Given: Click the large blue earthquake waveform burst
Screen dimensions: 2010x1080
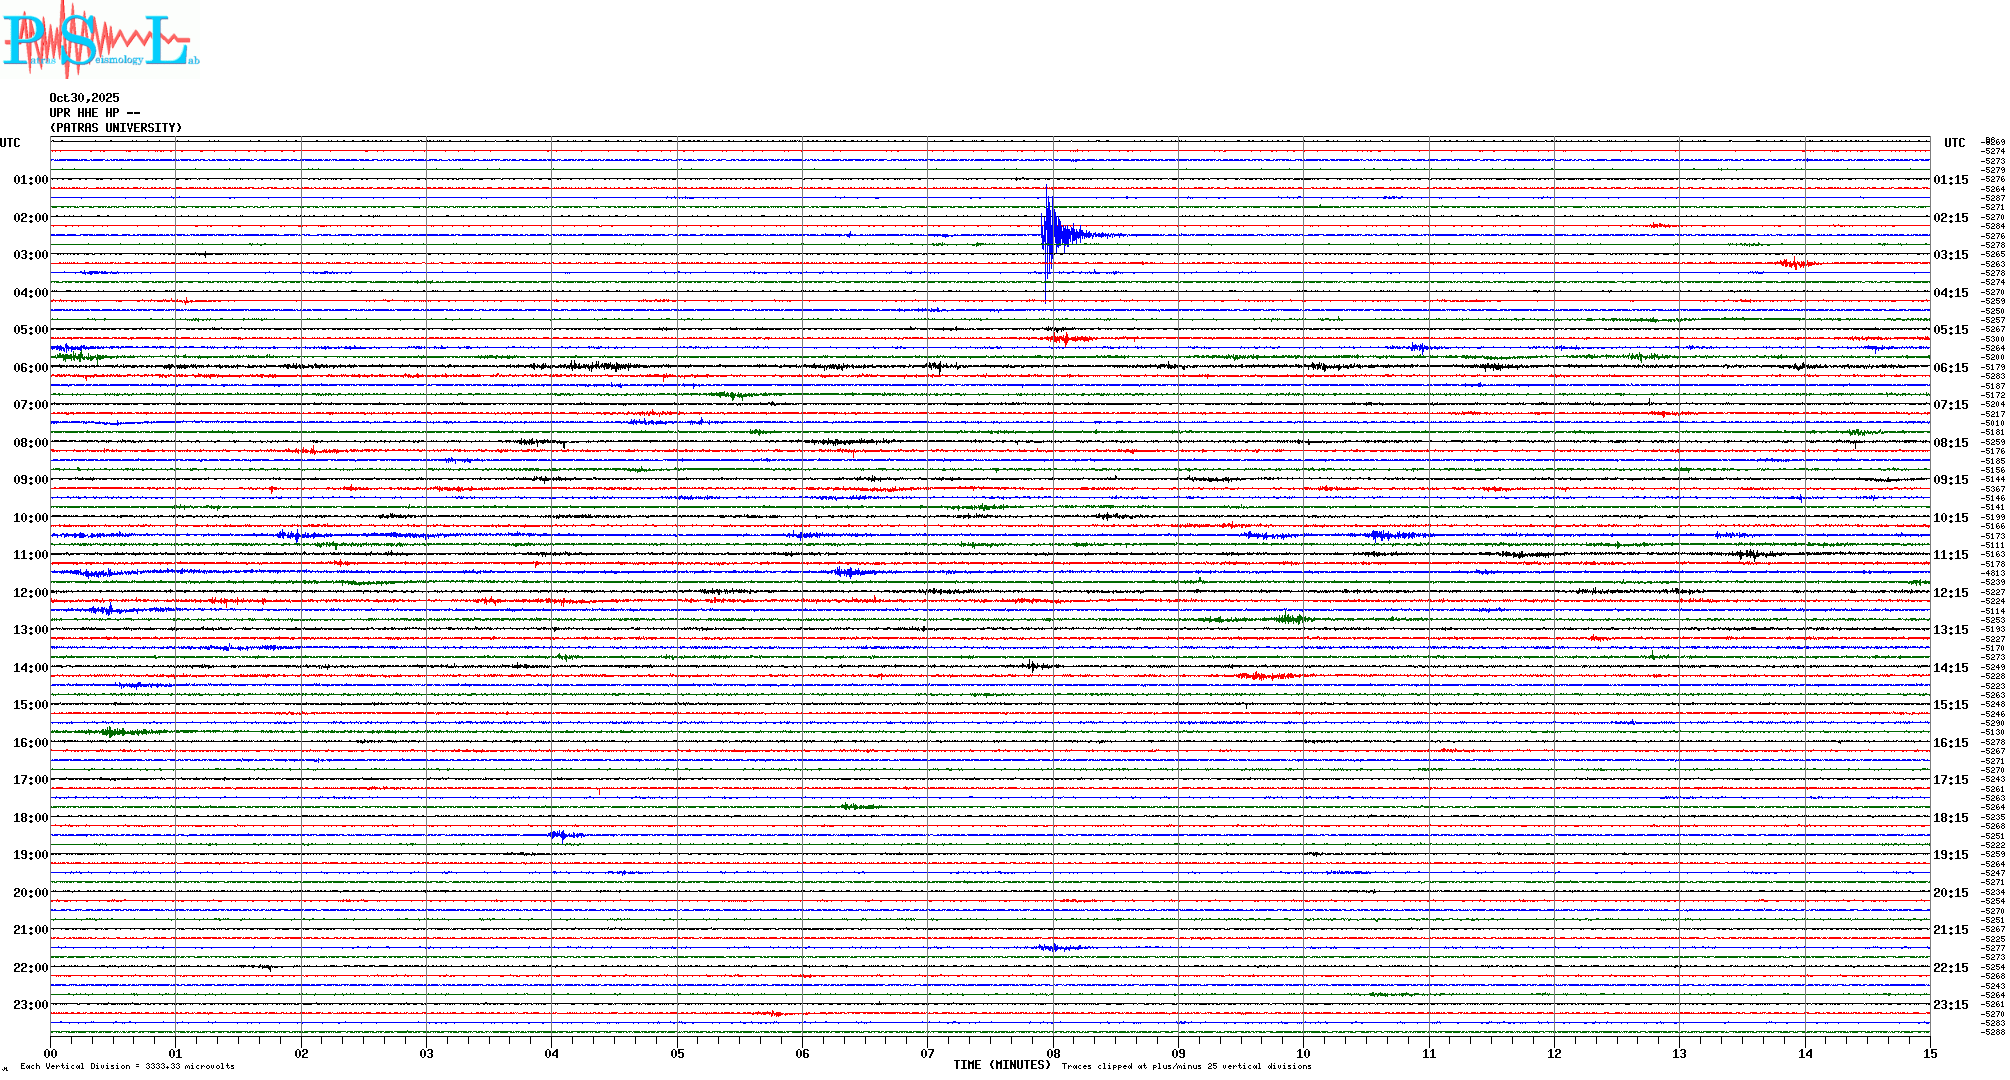Looking at the screenshot, I should pos(1052,234).
